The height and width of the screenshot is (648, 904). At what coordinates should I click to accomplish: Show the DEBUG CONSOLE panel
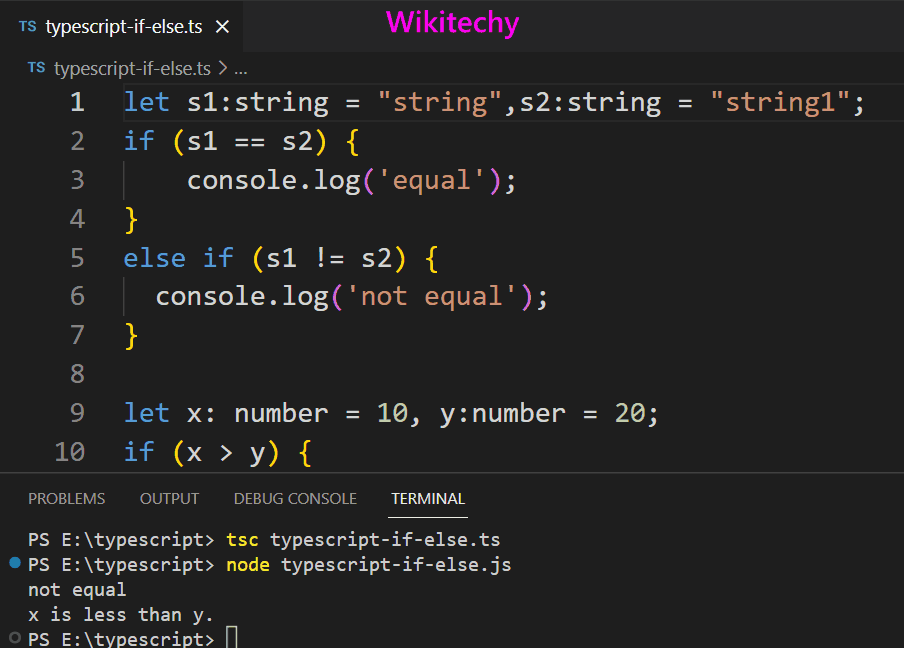click(x=295, y=498)
